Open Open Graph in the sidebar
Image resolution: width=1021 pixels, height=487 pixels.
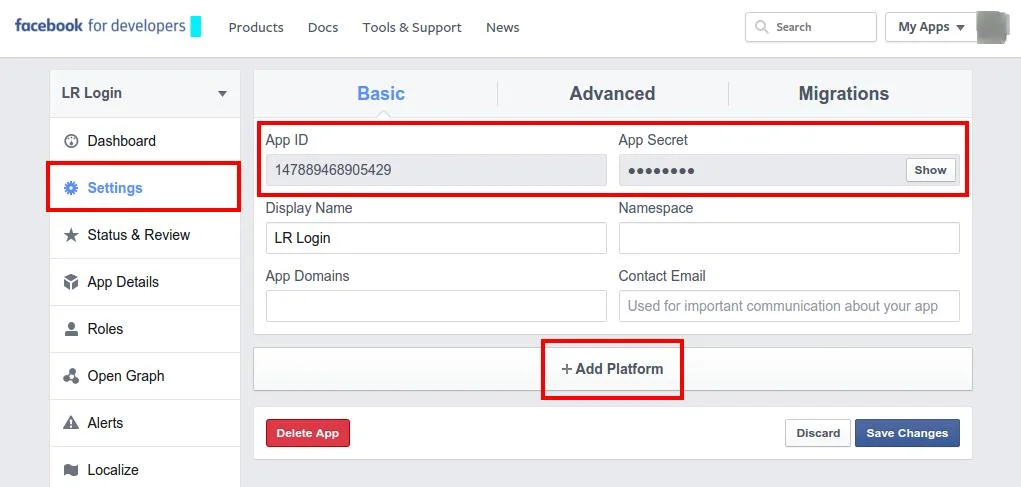(x=145, y=376)
